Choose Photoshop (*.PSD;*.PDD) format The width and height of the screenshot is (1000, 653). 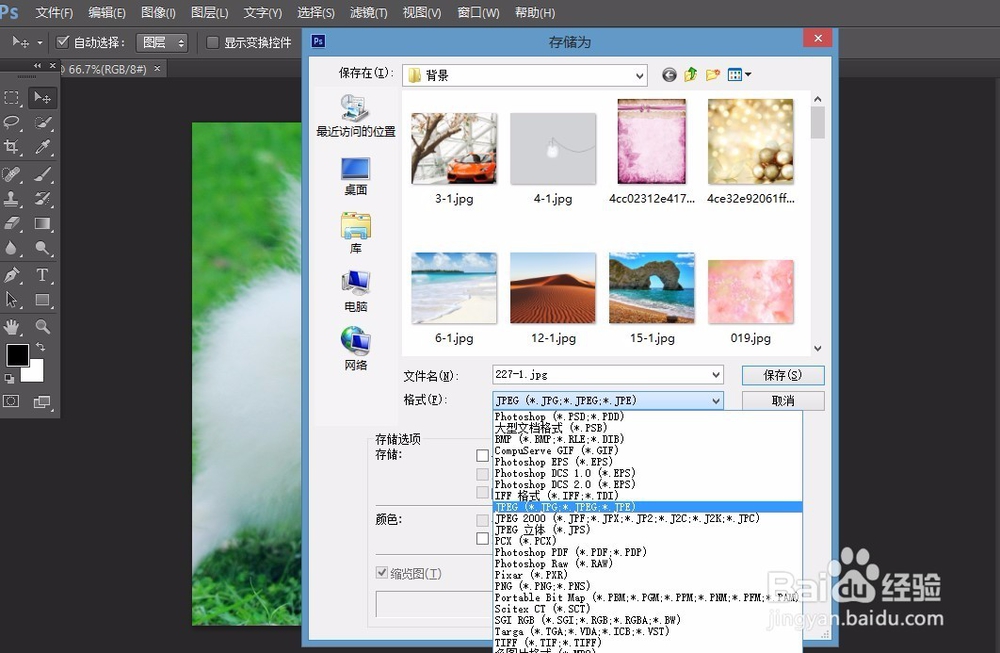click(x=559, y=416)
